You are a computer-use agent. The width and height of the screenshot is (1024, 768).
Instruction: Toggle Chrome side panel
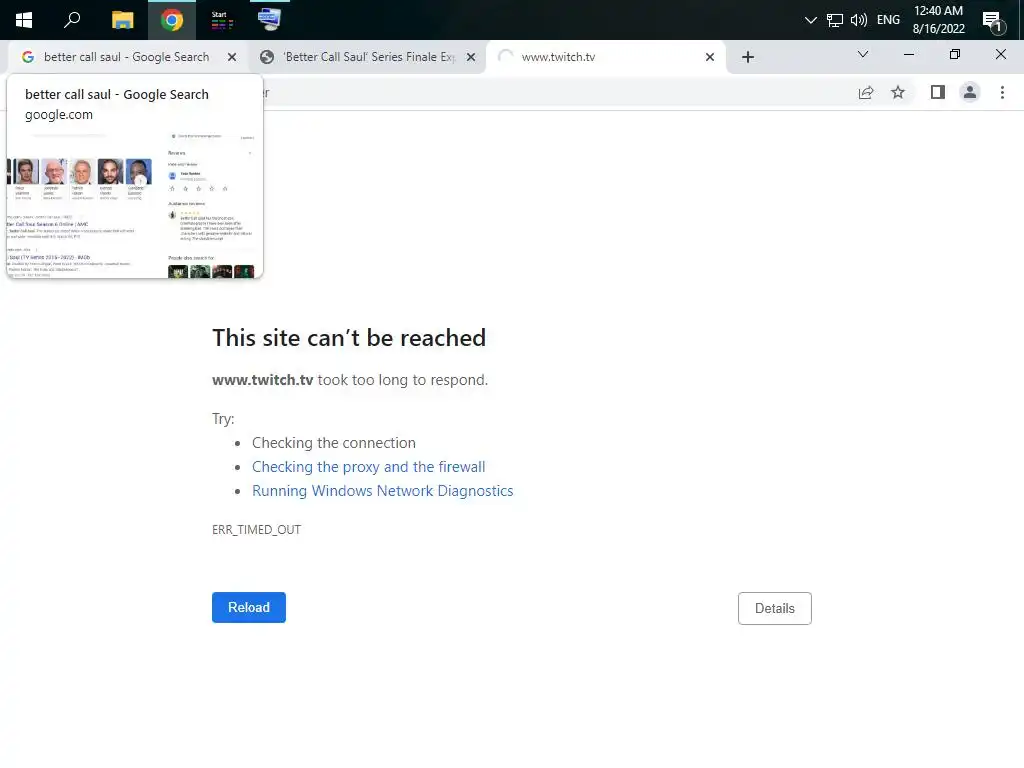point(938,93)
